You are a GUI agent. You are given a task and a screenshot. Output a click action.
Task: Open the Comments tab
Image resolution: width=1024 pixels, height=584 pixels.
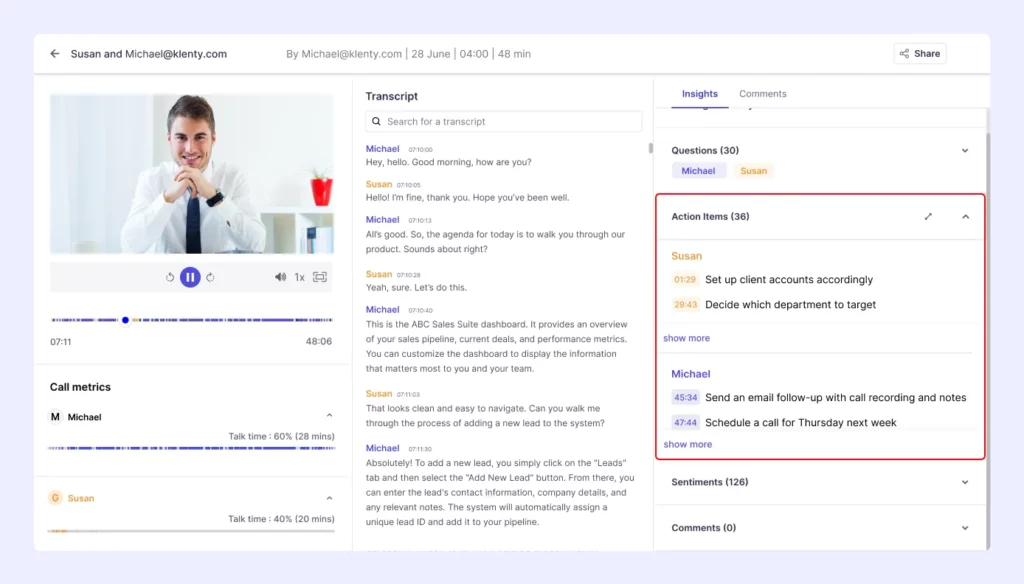point(762,94)
